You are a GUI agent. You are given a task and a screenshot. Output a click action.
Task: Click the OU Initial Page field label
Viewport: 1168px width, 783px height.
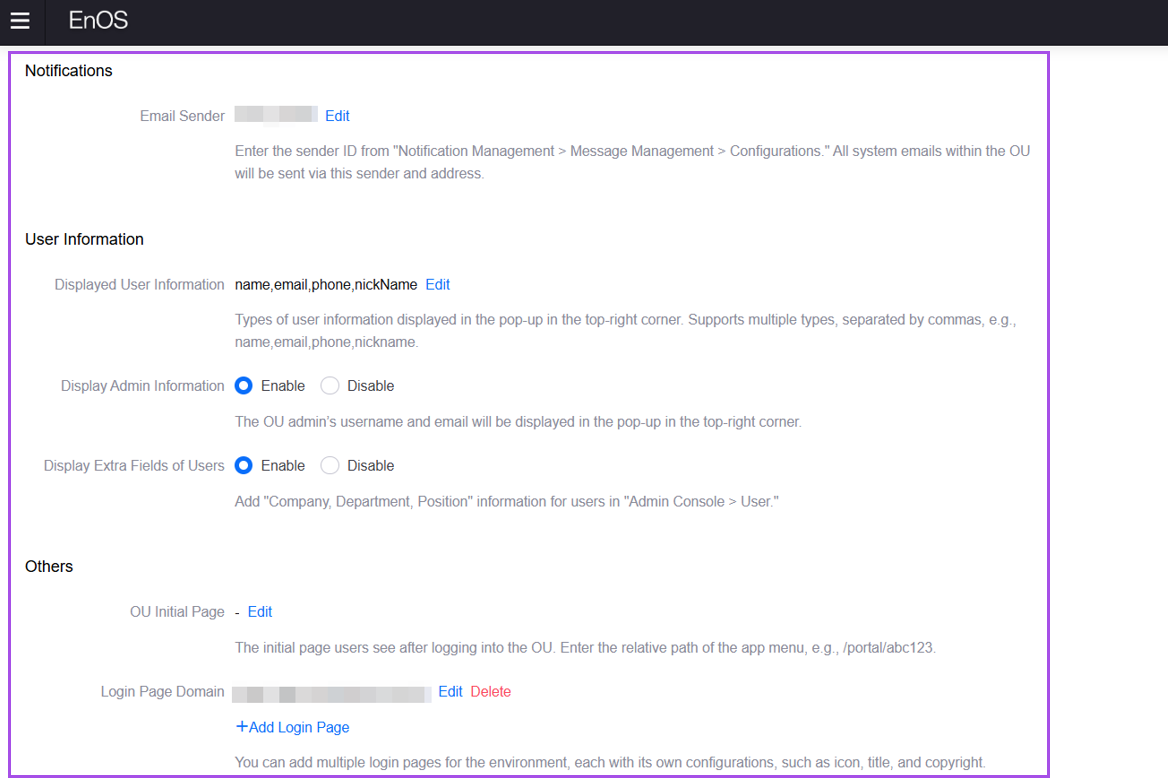[177, 612]
